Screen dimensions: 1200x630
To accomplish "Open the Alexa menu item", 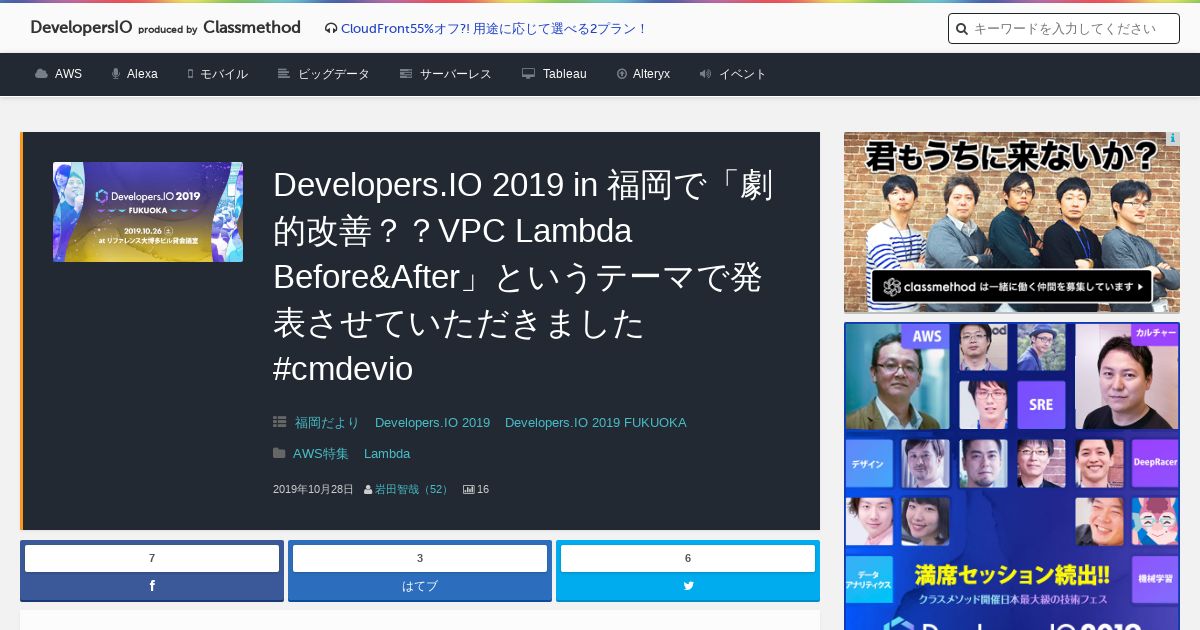I will click(135, 74).
